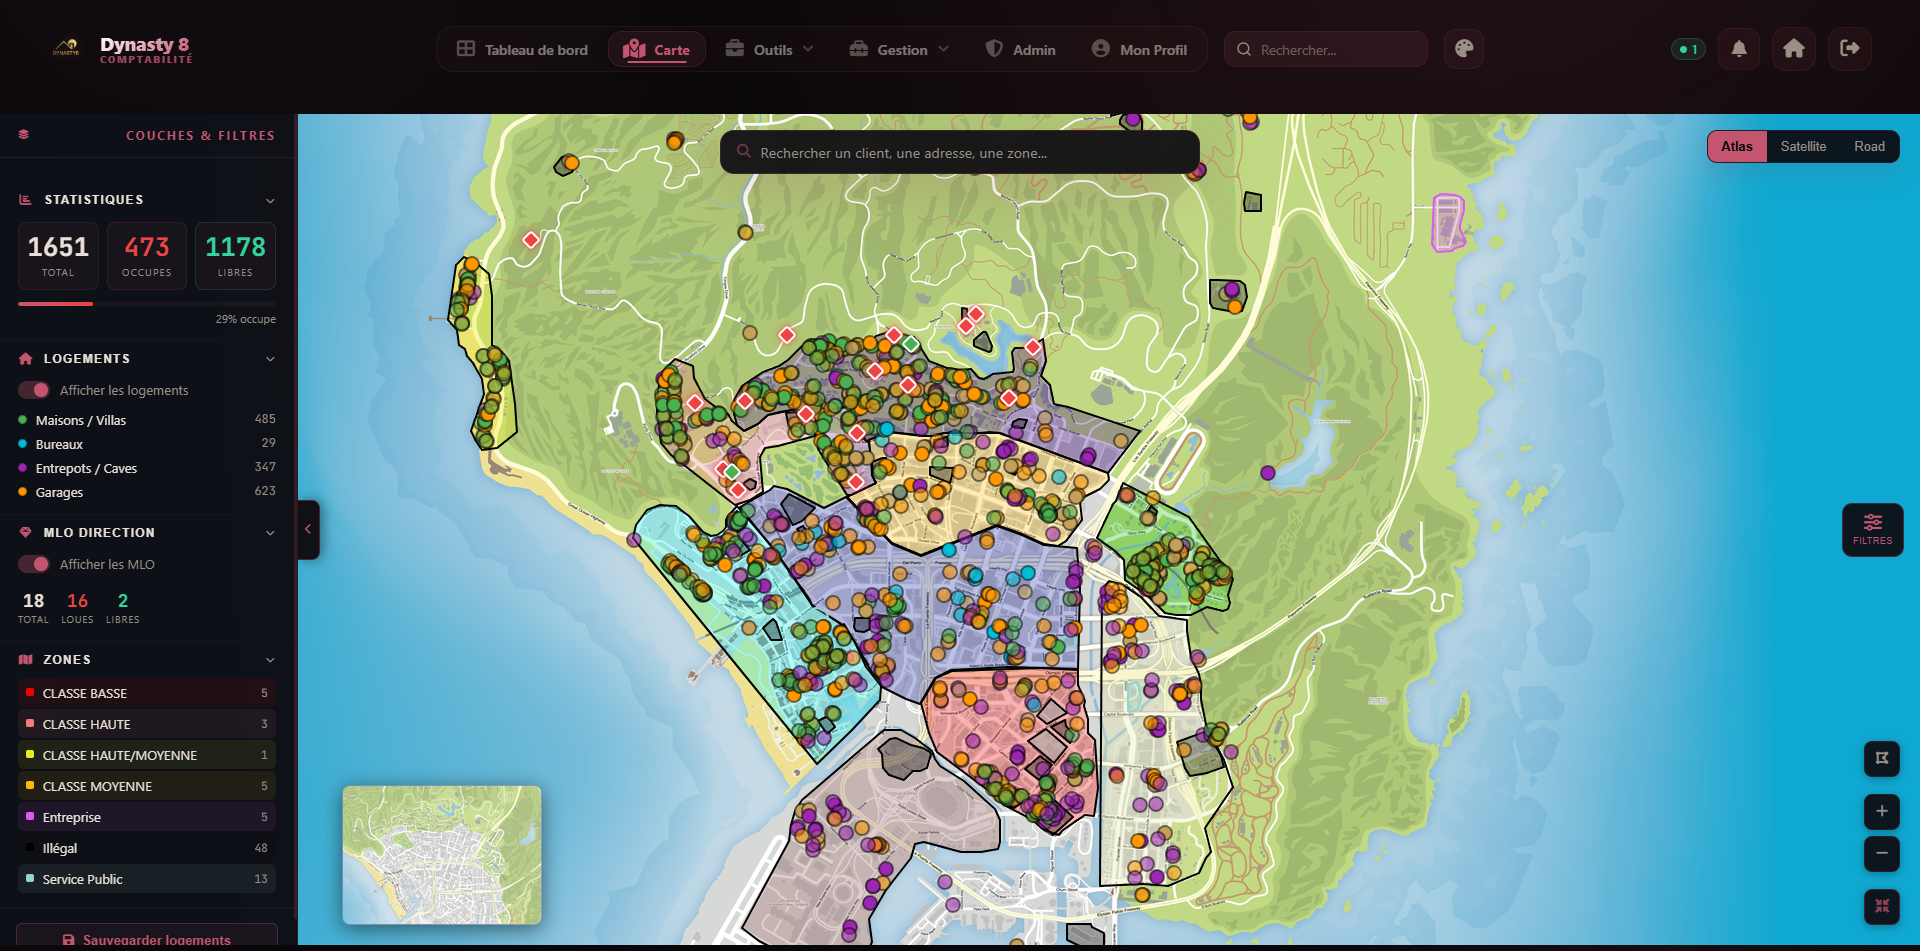Click the logout arrow icon
This screenshot has width=1920, height=951.
pos(1849,49)
